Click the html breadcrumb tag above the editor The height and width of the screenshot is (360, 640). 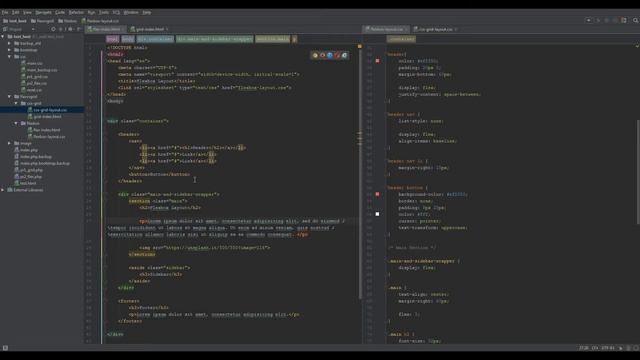pos(113,39)
